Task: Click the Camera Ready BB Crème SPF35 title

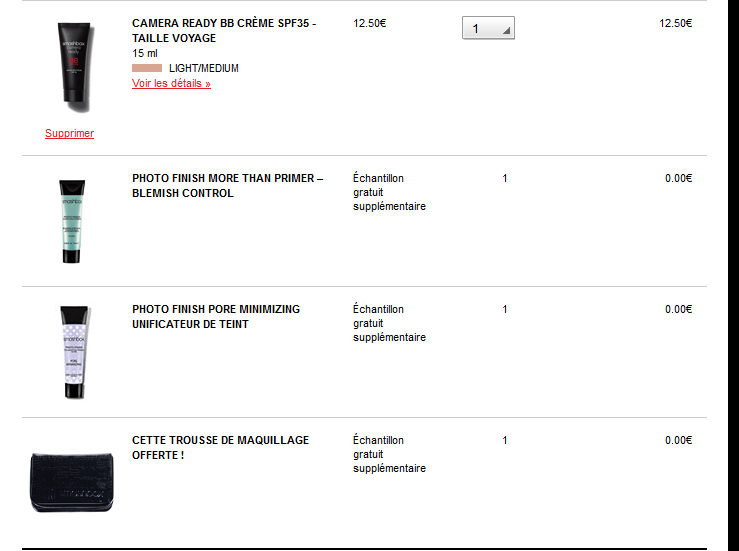Action: (x=224, y=30)
